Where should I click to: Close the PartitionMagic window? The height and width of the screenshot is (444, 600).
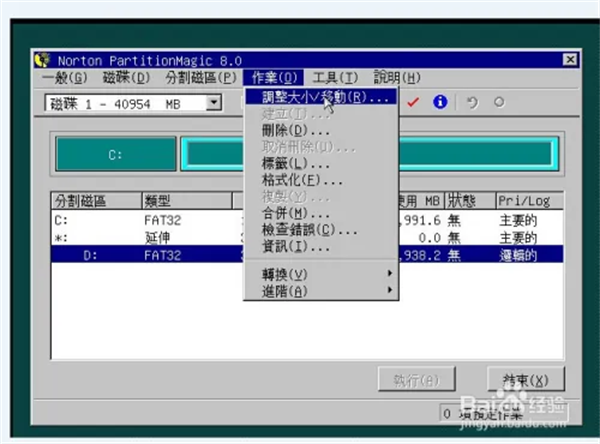tap(570, 60)
